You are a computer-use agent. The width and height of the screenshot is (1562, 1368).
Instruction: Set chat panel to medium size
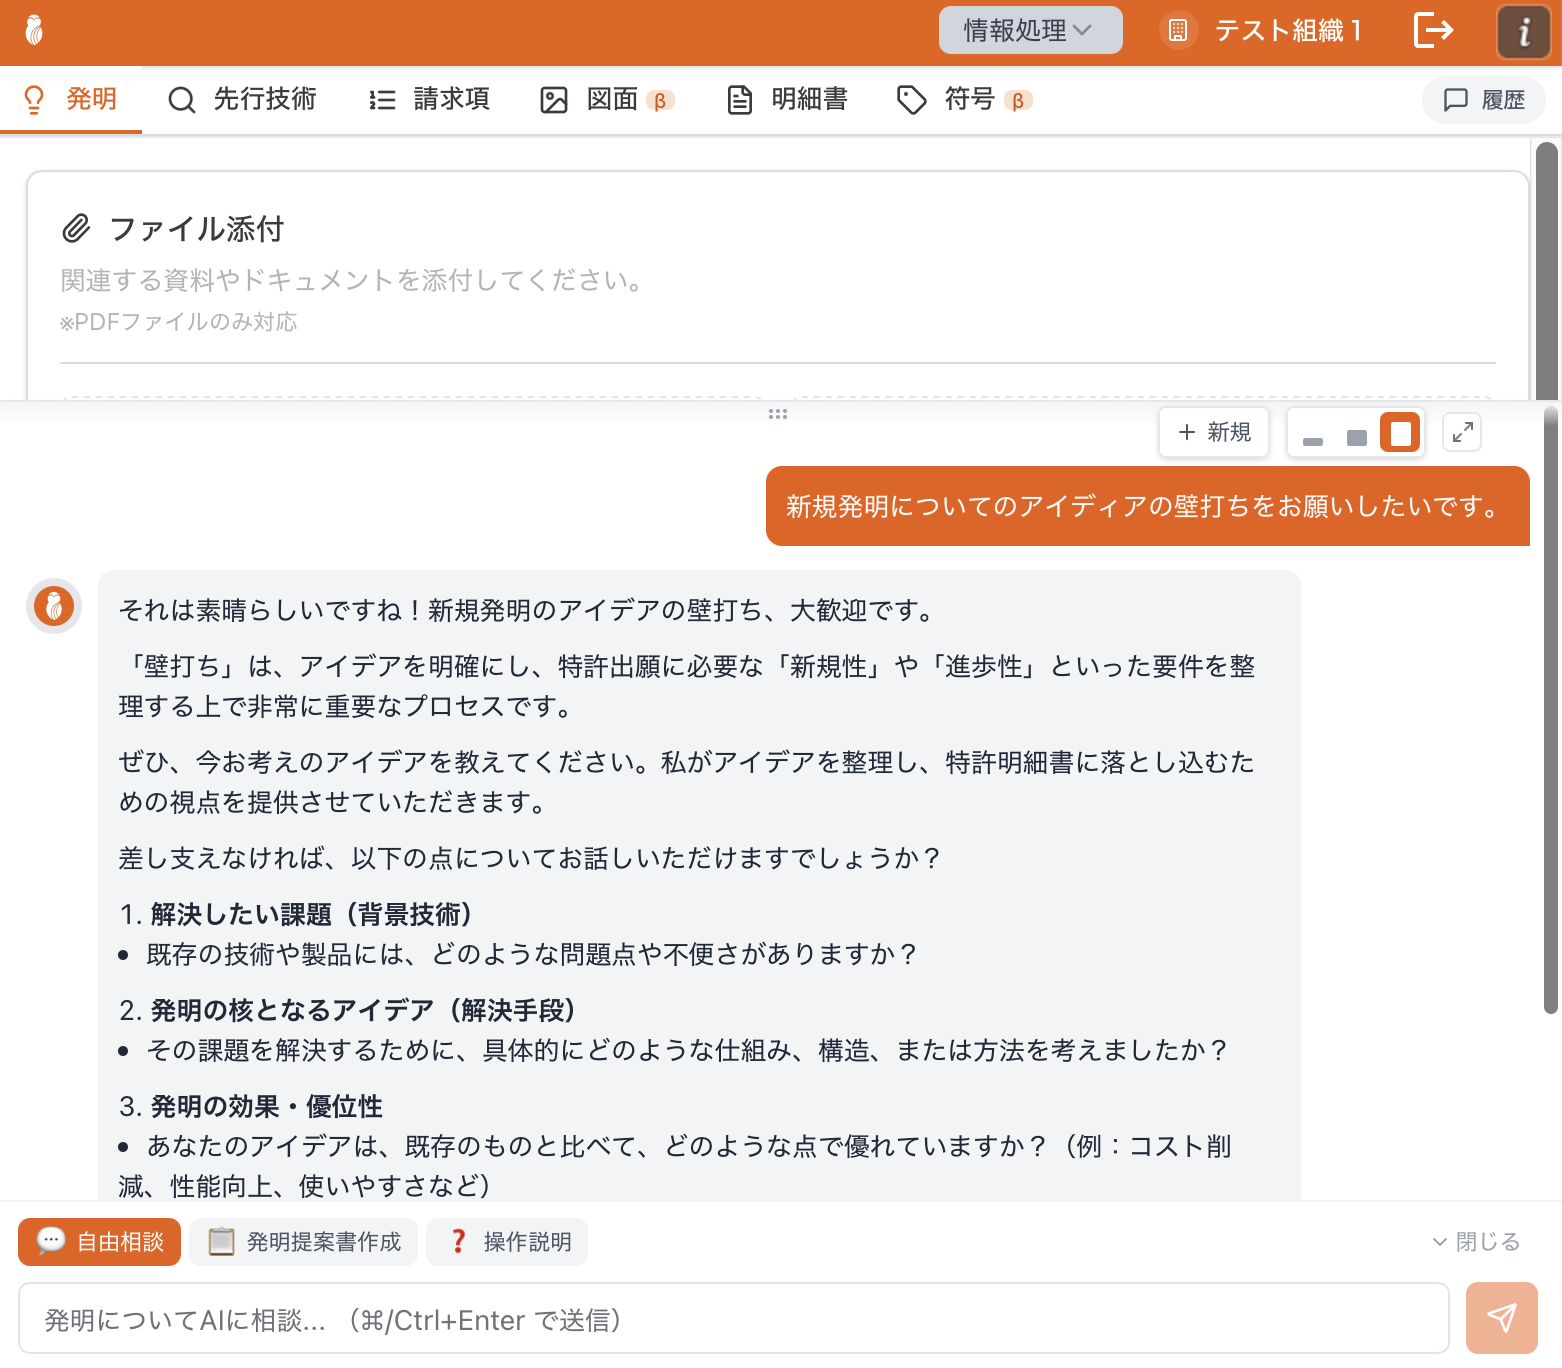[1356, 434]
